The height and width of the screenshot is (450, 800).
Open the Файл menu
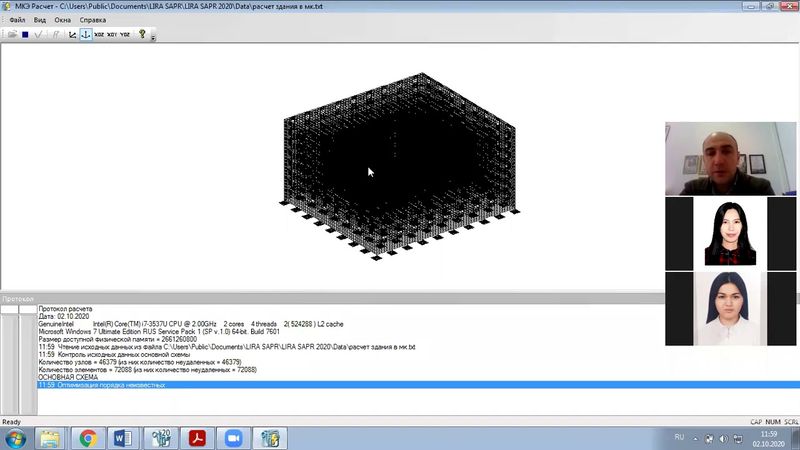point(17,20)
